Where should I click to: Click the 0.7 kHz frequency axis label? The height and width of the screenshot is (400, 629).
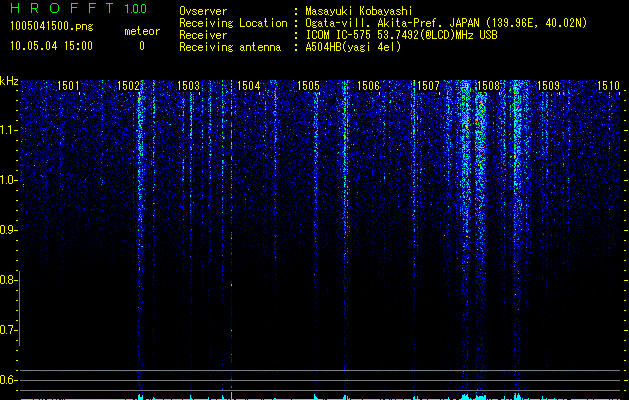(8, 330)
